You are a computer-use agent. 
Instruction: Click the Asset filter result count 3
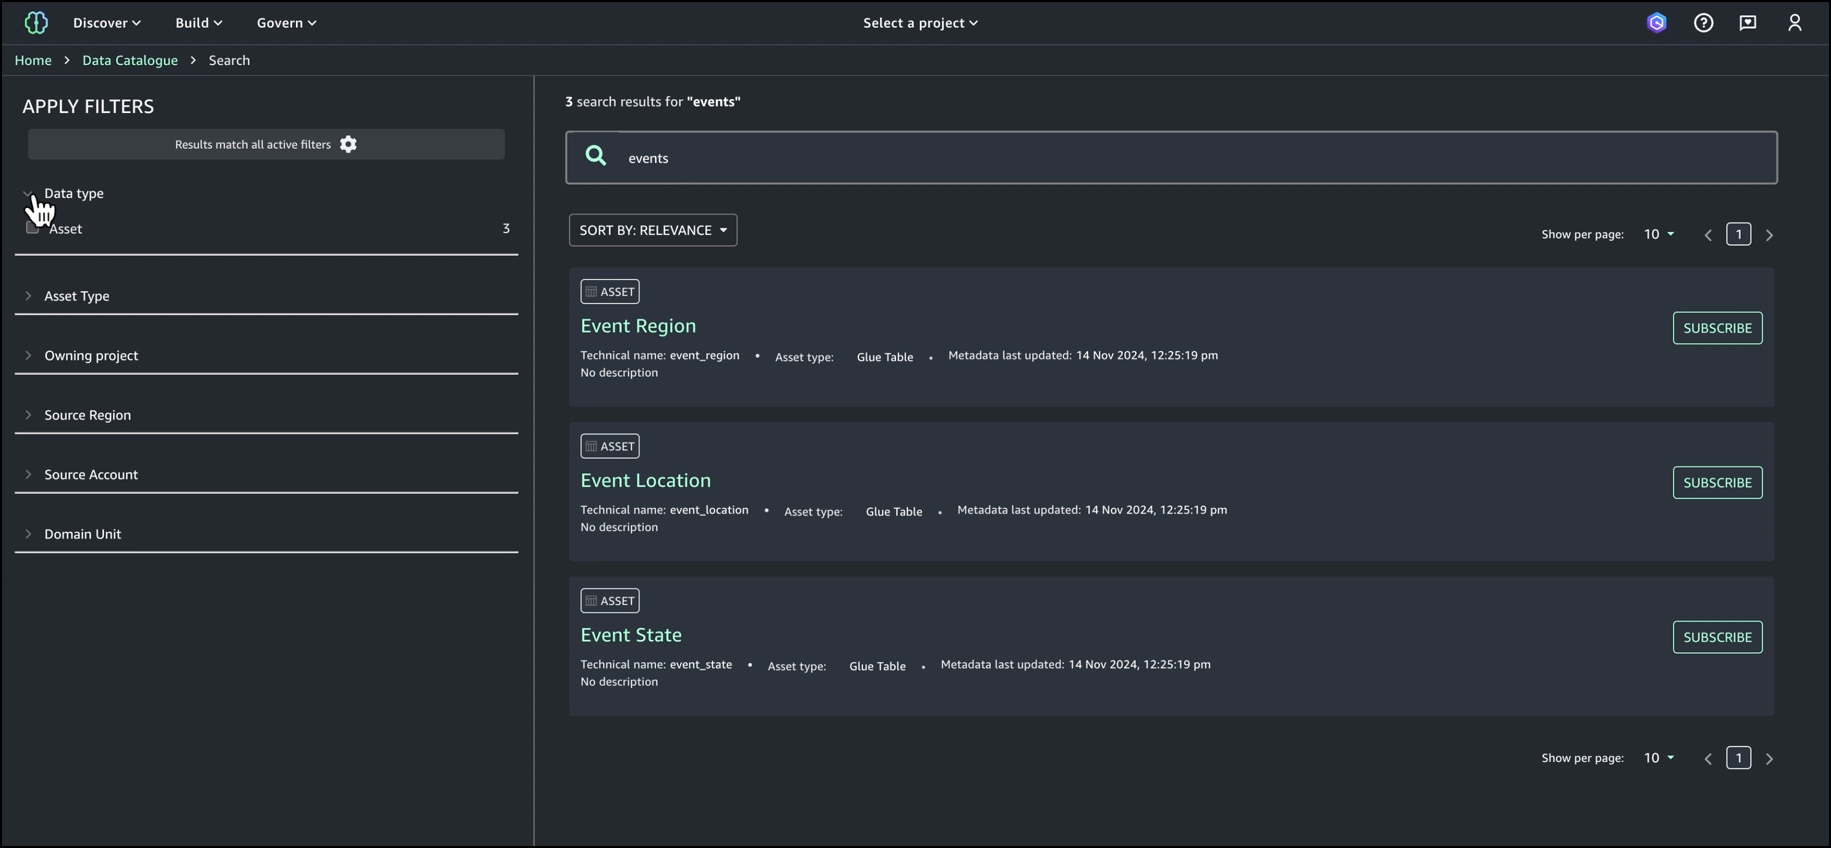pyautogui.click(x=506, y=229)
